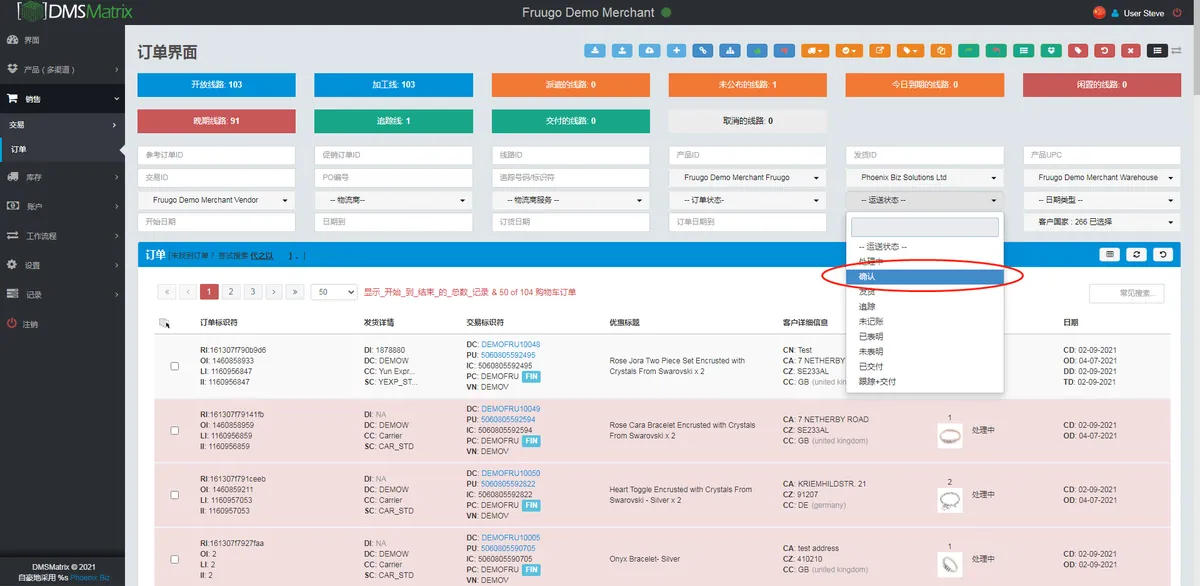Image resolution: width=1200 pixels, height=586 pixels.
Task: Open the page size dropdown showing 50
Action: click(334, 292)
